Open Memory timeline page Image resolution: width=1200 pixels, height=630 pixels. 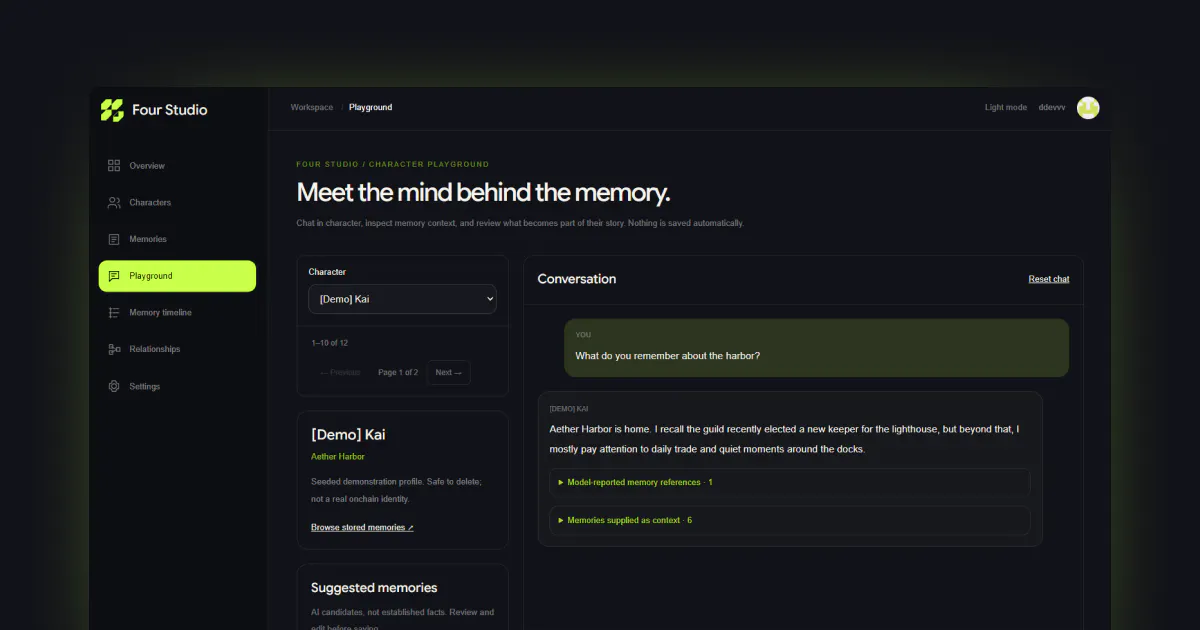click(x=177, y=313)
